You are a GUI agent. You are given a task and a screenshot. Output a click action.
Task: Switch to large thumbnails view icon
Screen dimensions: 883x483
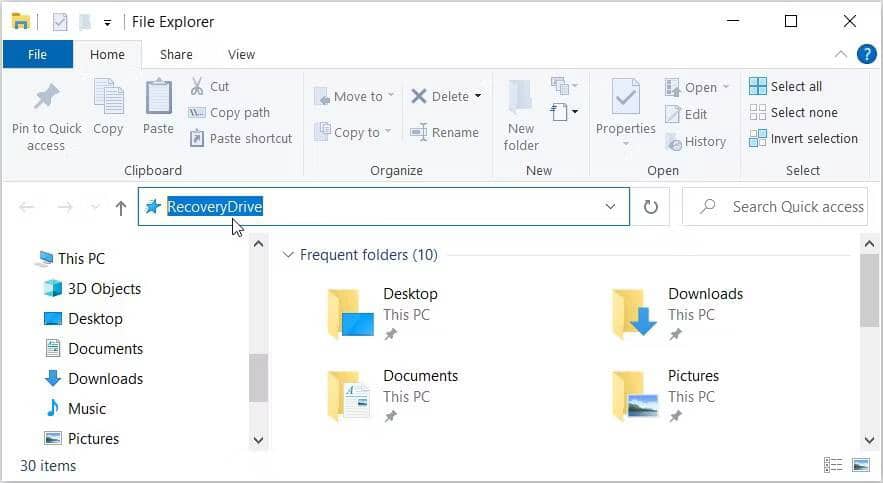pyautogui.click(x=860, y=465)
